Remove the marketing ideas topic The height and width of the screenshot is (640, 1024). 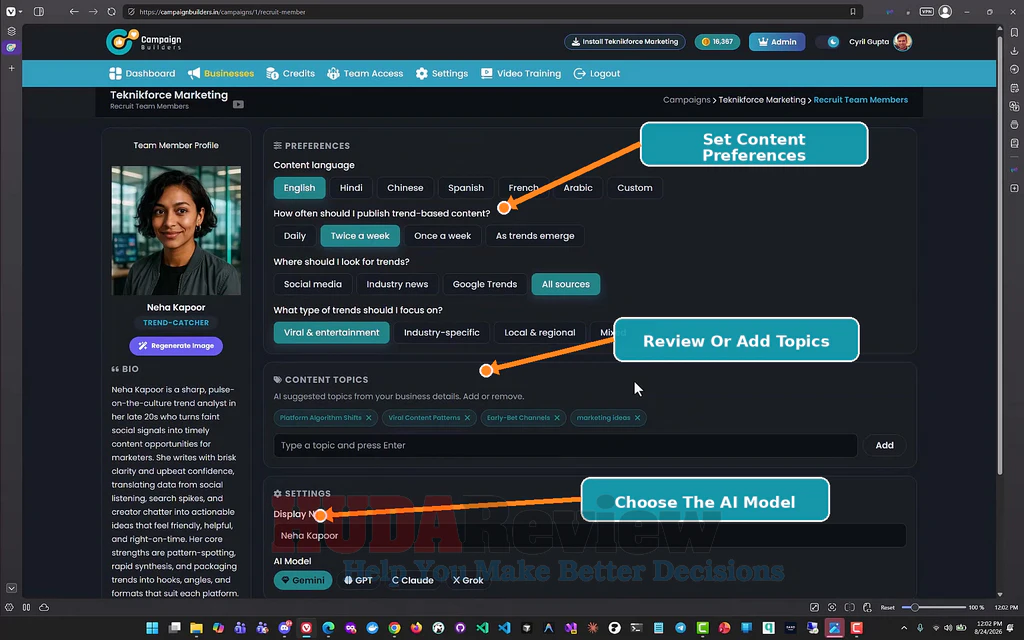click(x=637, y=418)
